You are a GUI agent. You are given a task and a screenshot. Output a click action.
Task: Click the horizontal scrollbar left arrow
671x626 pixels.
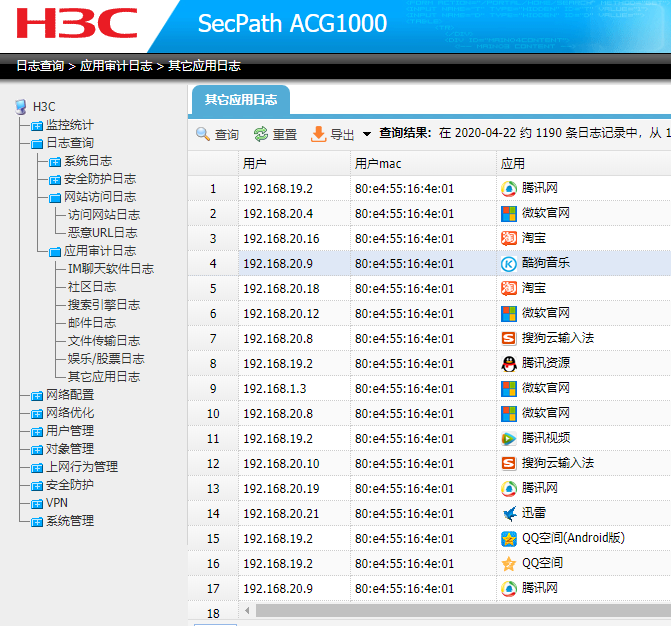(x=247, y=611)
